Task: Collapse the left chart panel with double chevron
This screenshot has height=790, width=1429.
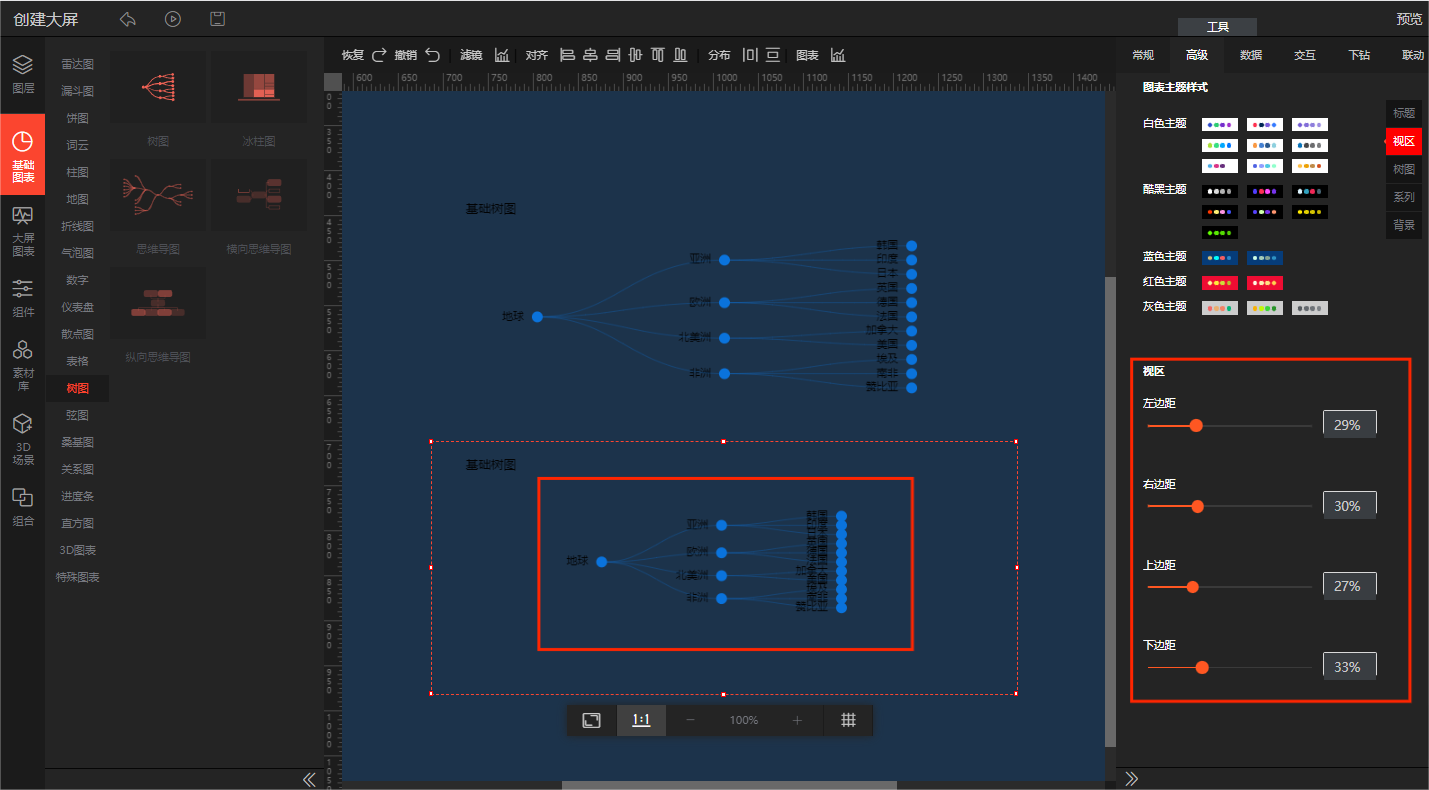Action: click(x=309, y=778)
